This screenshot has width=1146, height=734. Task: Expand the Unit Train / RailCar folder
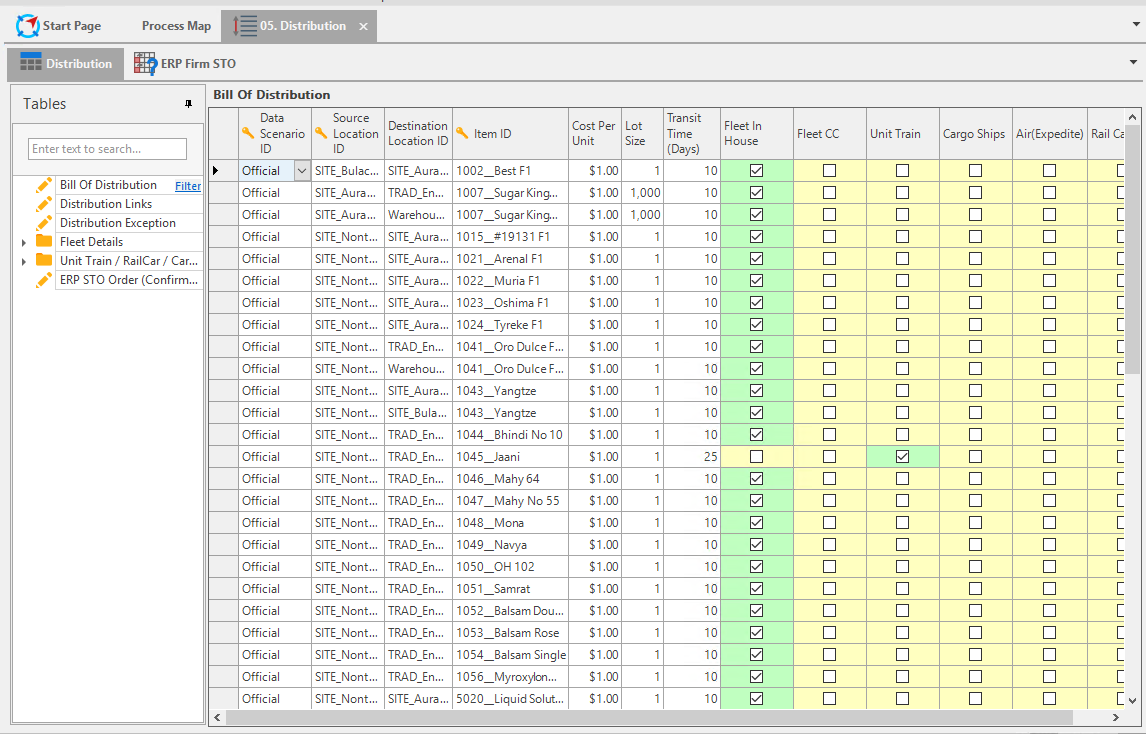point(23,261)
